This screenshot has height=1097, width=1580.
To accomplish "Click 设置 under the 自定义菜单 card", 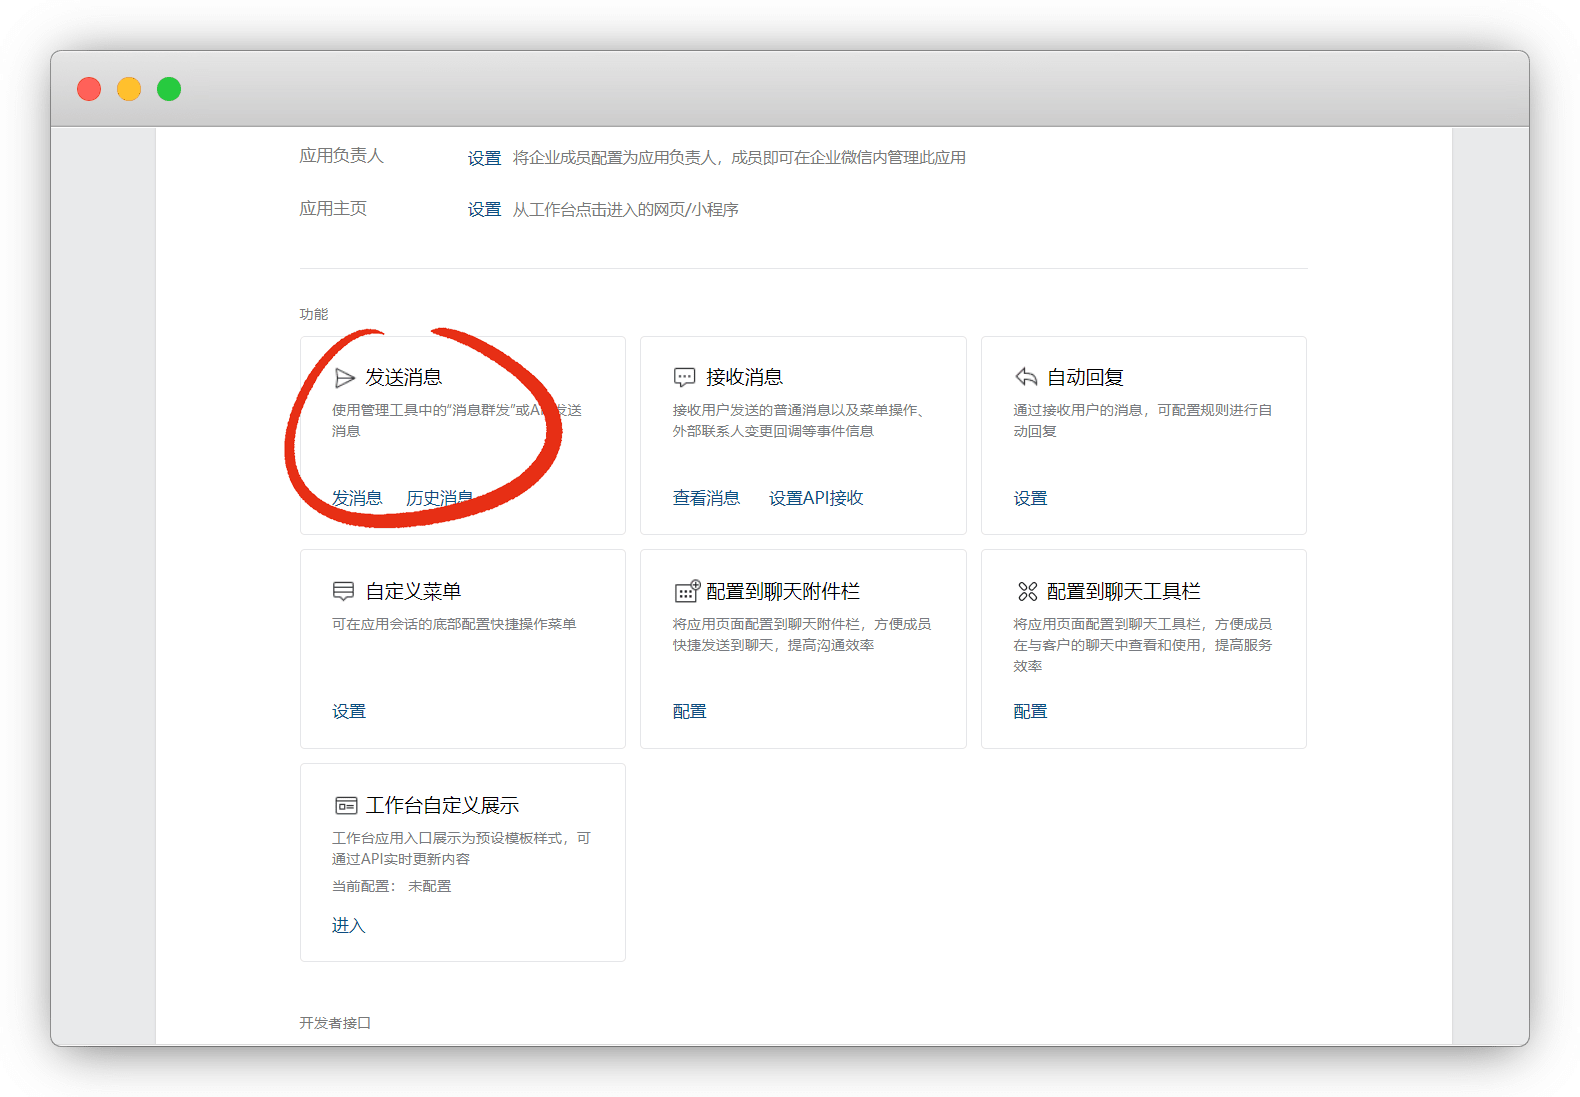I will (x=349, y=711).
